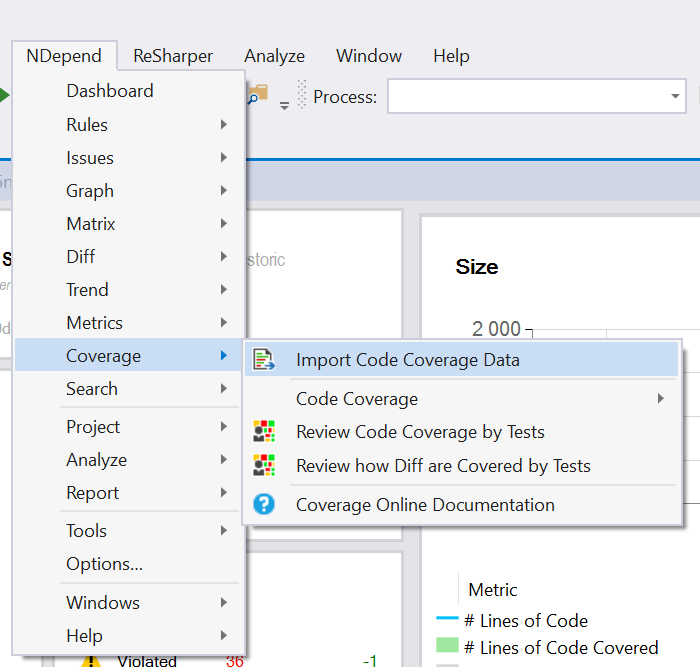
Task: Click the Coverage Online Documentation help icon
Action: coord(264,504)
